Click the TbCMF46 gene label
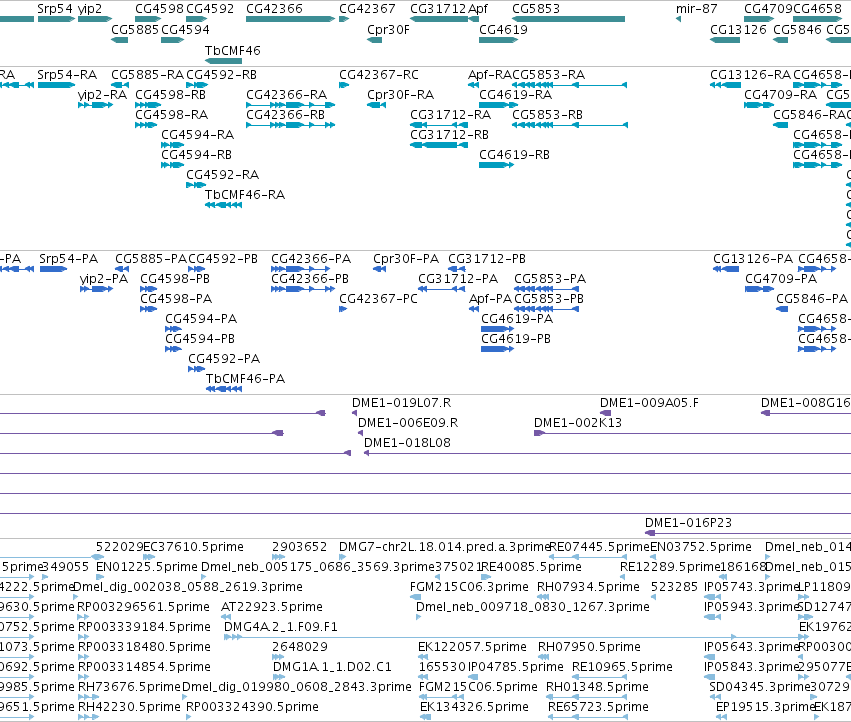 coord(232,50)
